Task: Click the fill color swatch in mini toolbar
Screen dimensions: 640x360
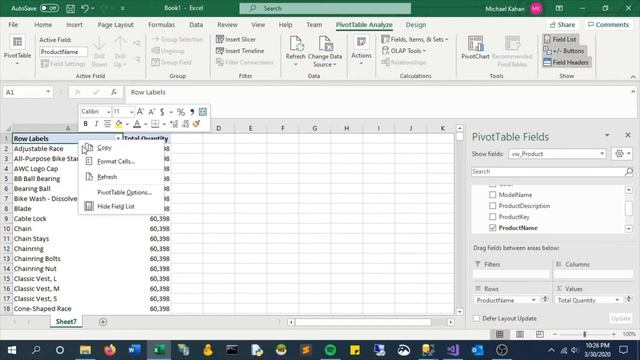Action: click(x=119, y=124)
